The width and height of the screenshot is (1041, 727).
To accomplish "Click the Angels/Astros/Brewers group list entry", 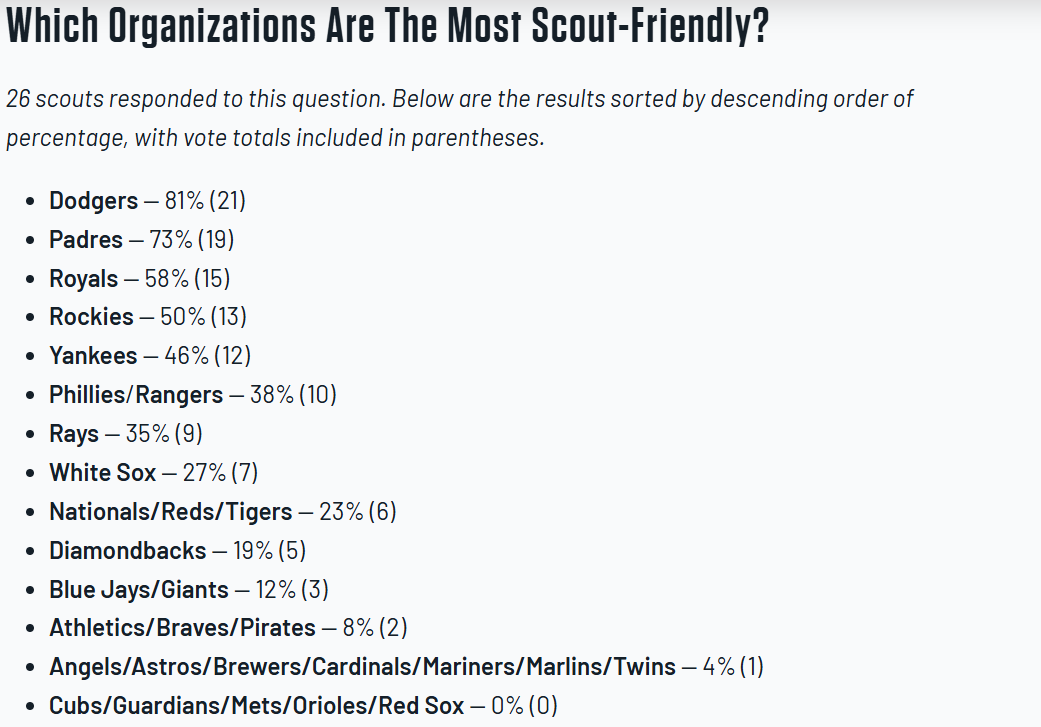I will pos(406,666).
